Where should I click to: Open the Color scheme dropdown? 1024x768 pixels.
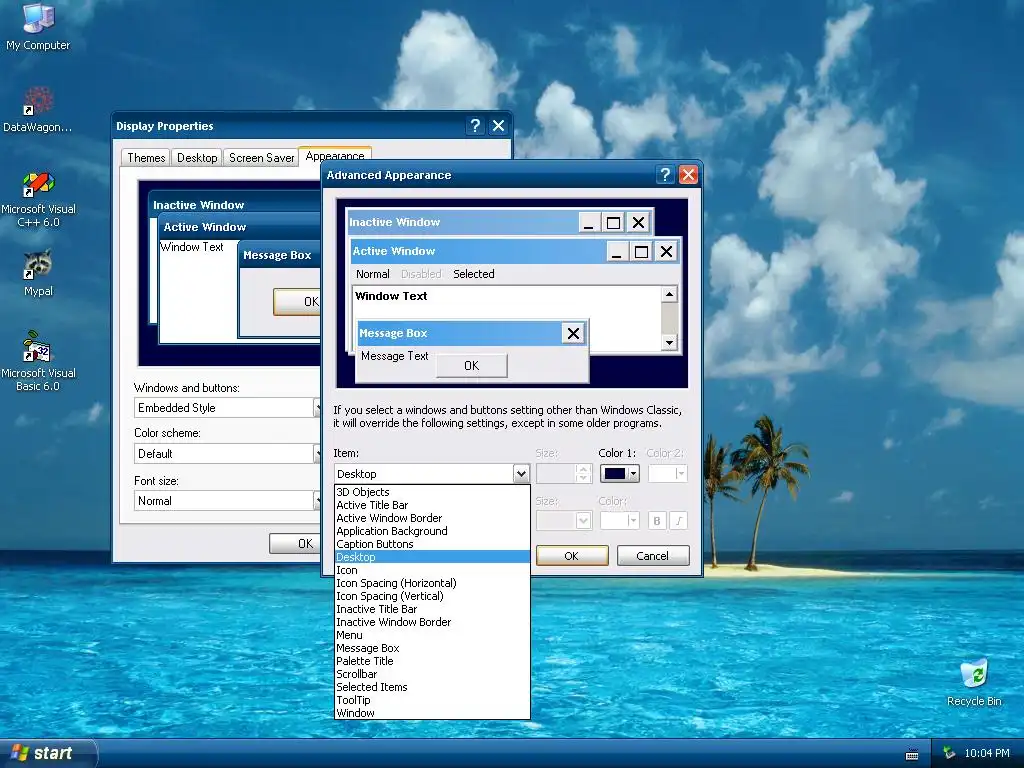coord(227,453)
